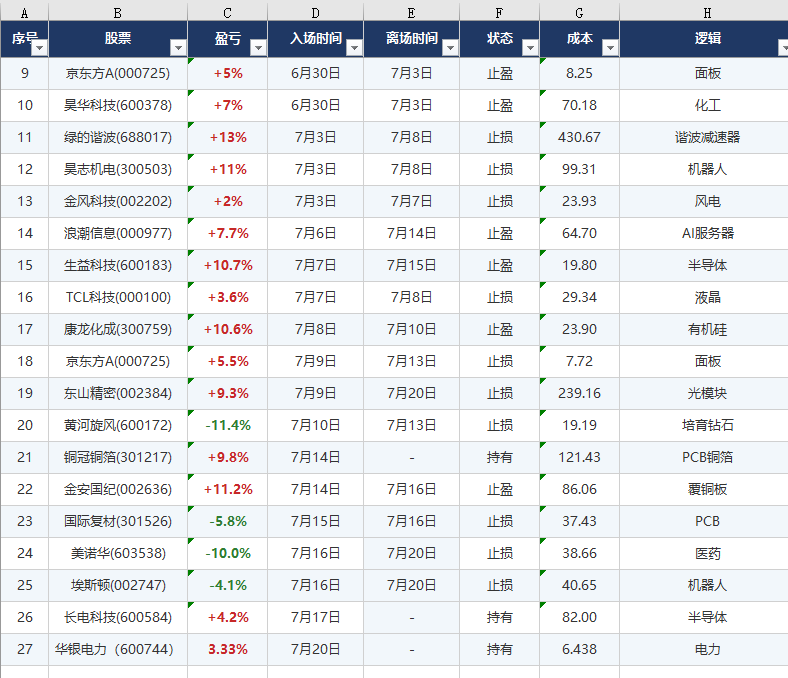The image size is (788, 678).
Task: Click the +10.7% profit cell
Action: pyautogui.click(x=228, y=265)
